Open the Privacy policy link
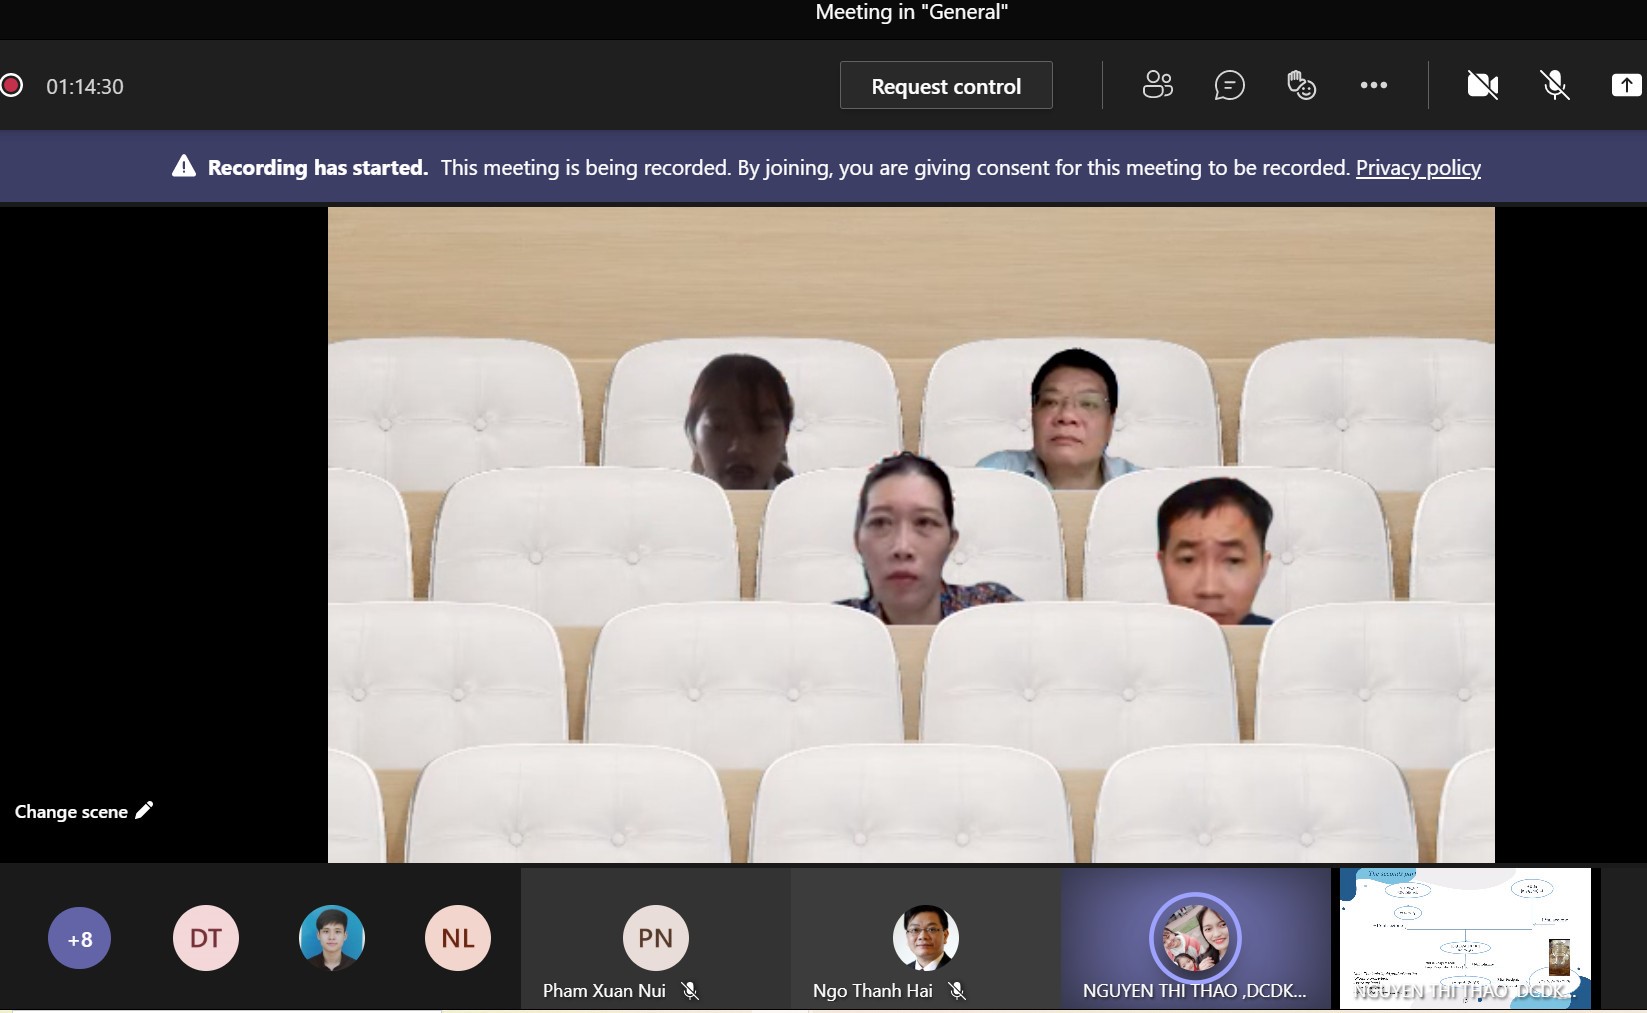 (1418, 167)
